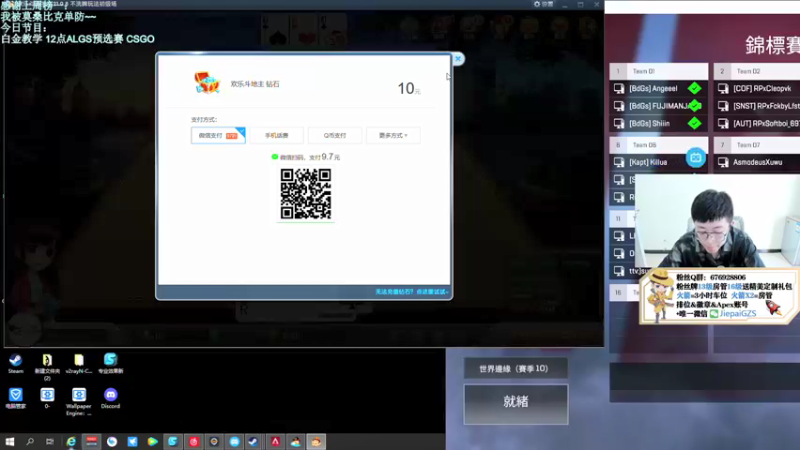Open the colorful play-arrow video taskbar icon

(153, 441)
